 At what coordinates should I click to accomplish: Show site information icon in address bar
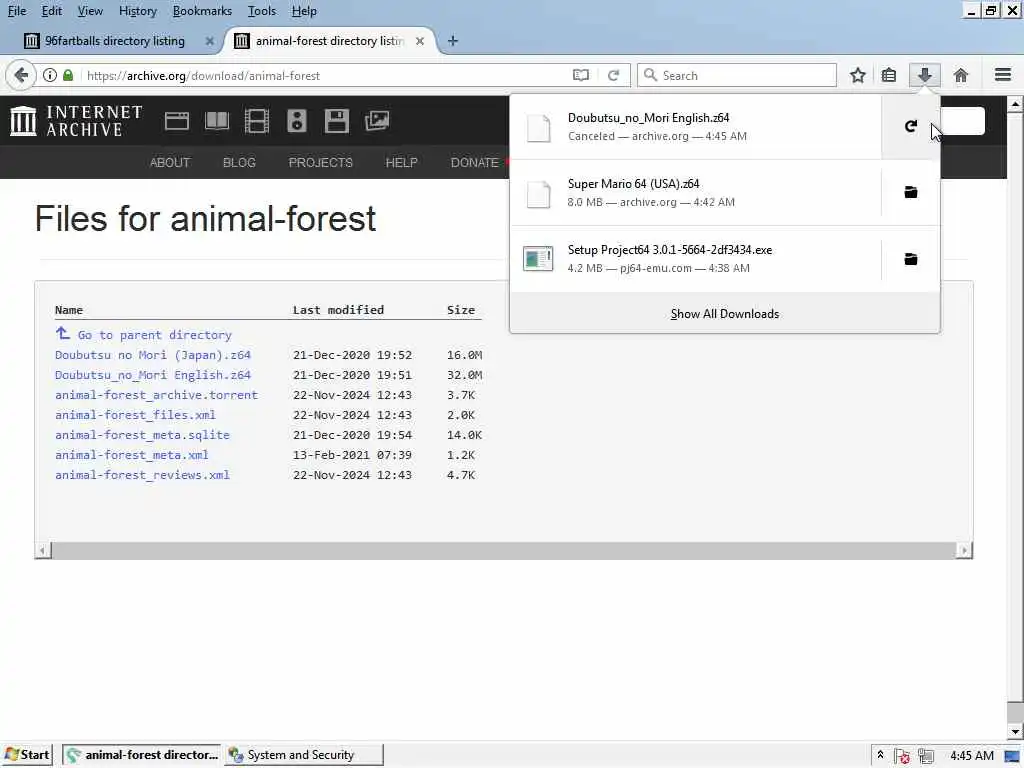pos(50,75)
